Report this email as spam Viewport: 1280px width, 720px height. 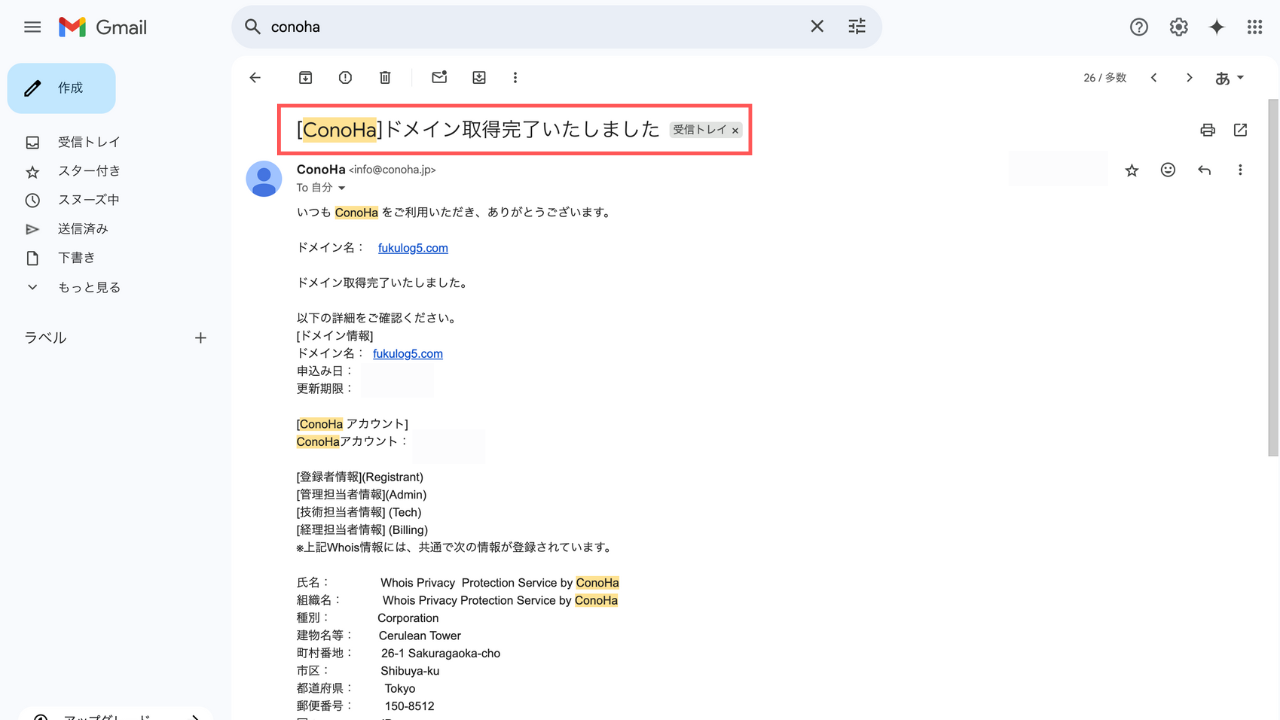point(345,77)
